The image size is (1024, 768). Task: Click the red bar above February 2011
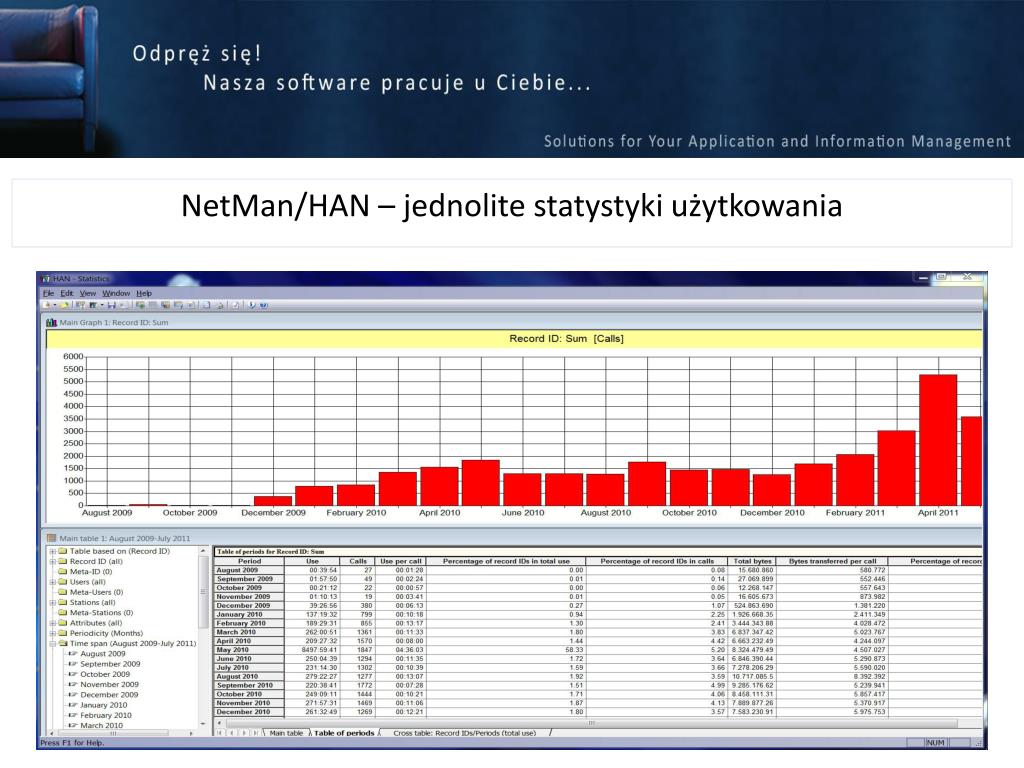855,480
